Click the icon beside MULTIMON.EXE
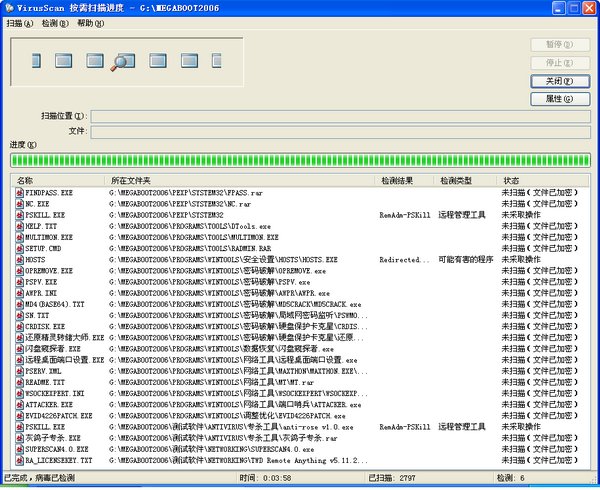Viewport: 600px width, 490px height. pyautogui.click(x=19, y=236)
